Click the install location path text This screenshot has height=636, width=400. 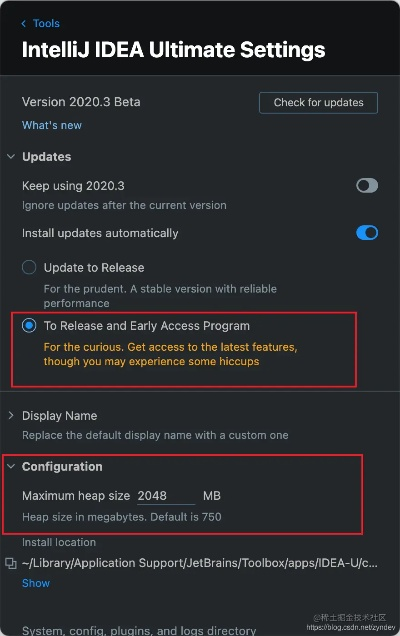click(x=200, y=563)
